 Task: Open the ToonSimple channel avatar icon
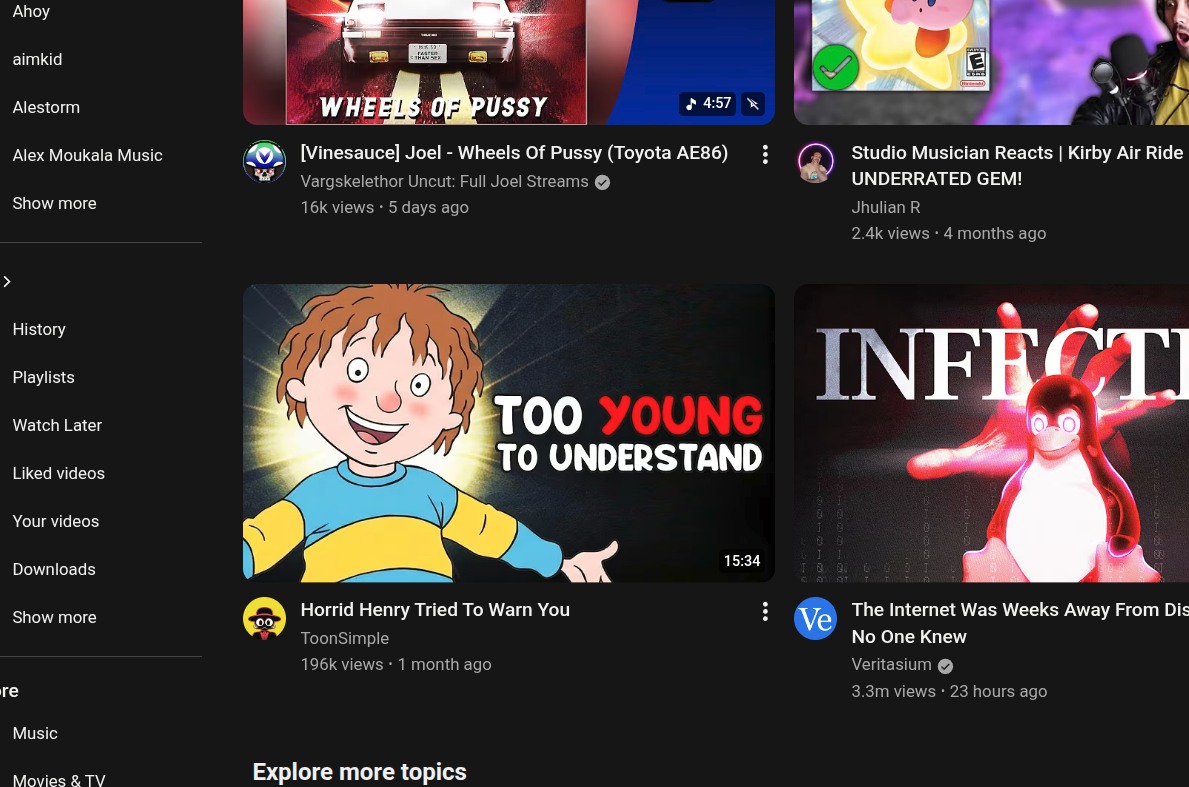[264, 618]
